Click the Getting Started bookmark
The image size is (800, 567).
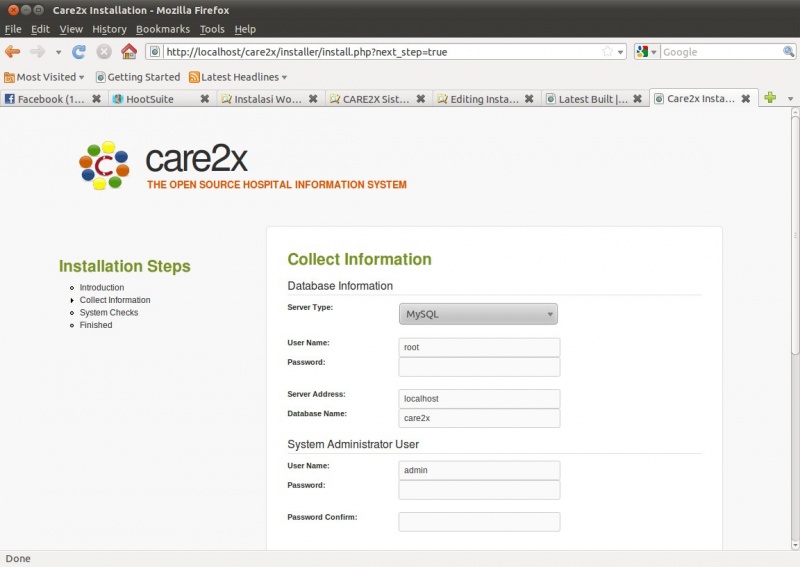pos(138,77)
